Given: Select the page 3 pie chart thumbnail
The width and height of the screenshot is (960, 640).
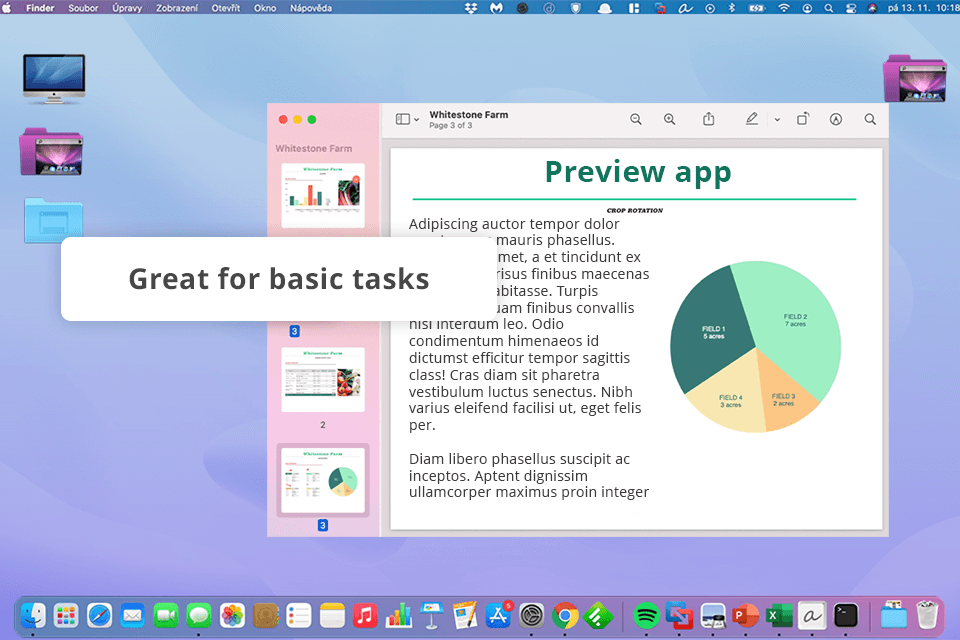Looking at the screenshot, I should (x=323, y=481).
